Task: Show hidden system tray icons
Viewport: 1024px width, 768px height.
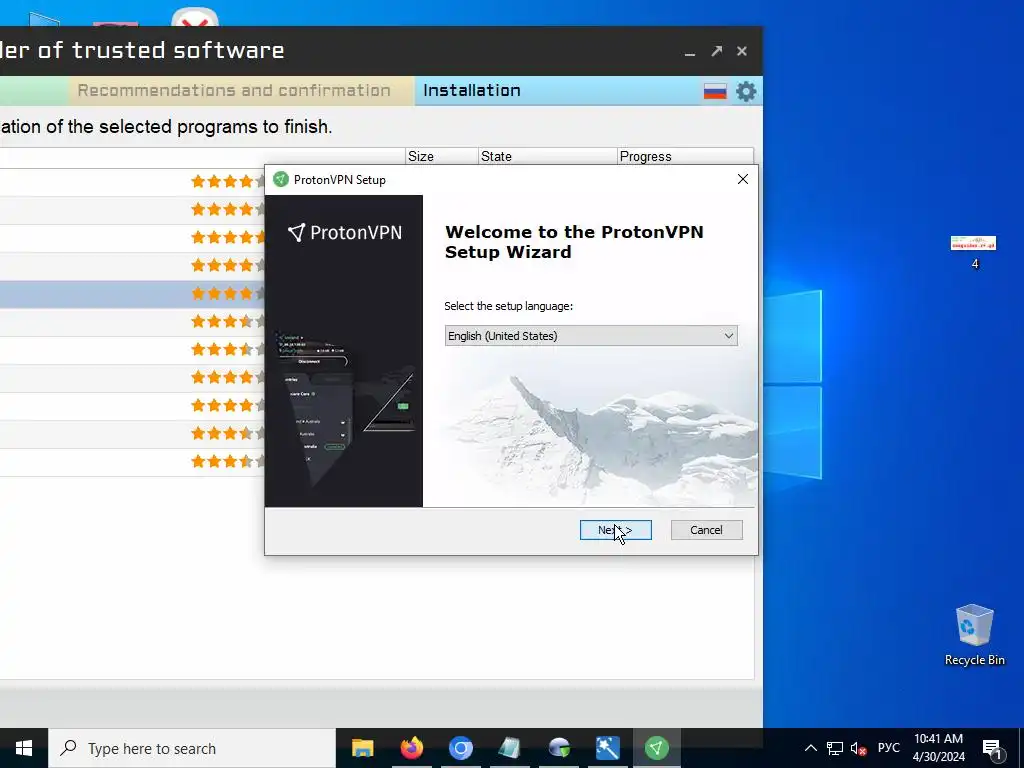Action: point(810,748)
